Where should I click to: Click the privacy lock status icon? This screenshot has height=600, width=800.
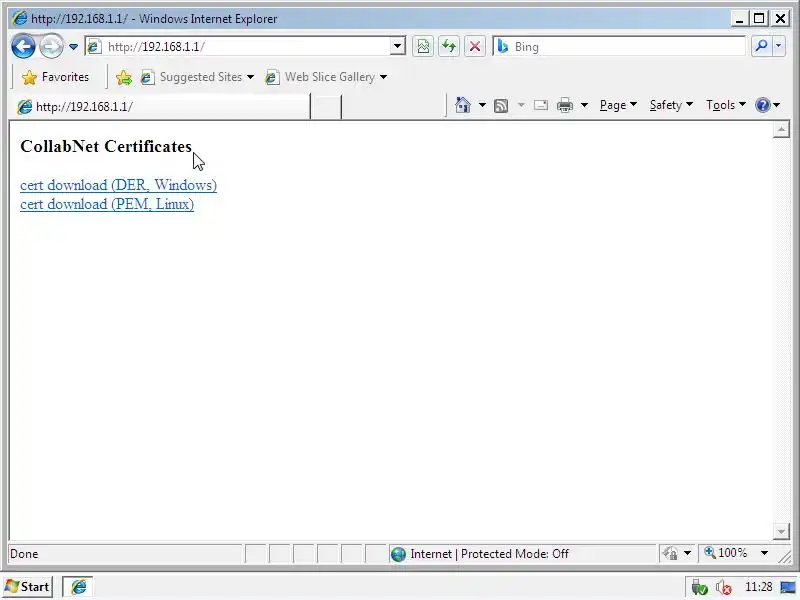(670, 553)
